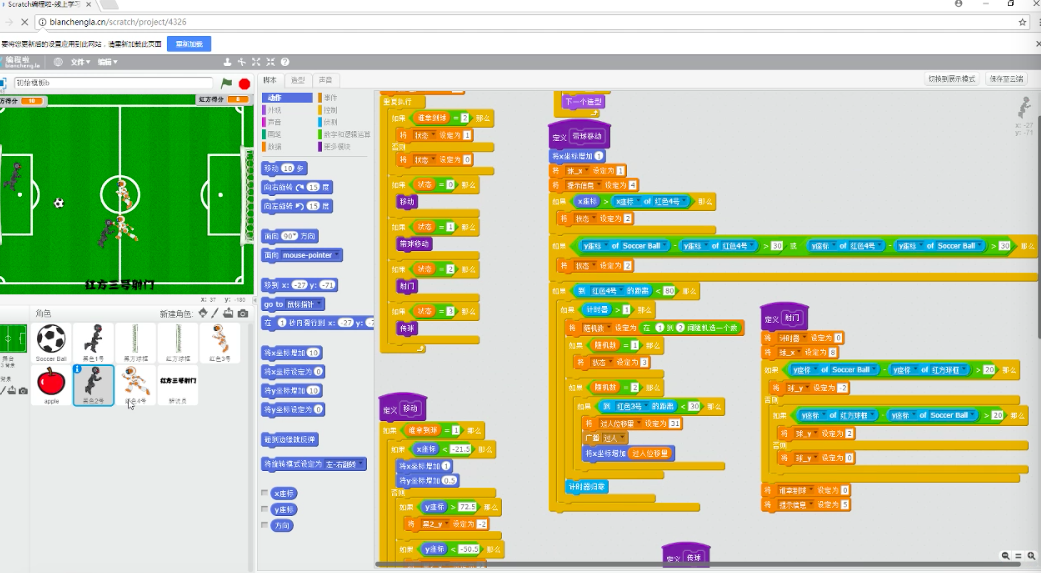This screenshot has width=1041, height=573.
Task: Enable the y坐标 reporter checkbox
Action: point(264,509)
